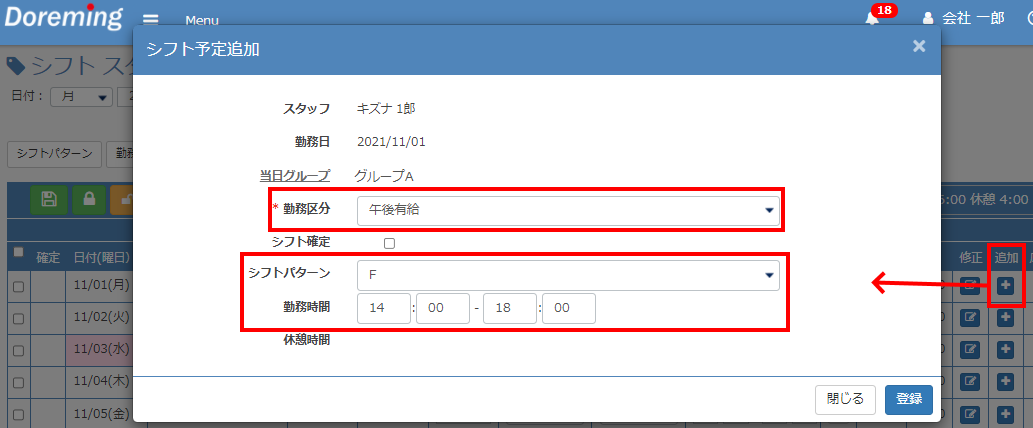Viewport: 1033px width, 428px height.
Task: Click the 11/03(水) date cell
Action: click(x=100, y=350)
